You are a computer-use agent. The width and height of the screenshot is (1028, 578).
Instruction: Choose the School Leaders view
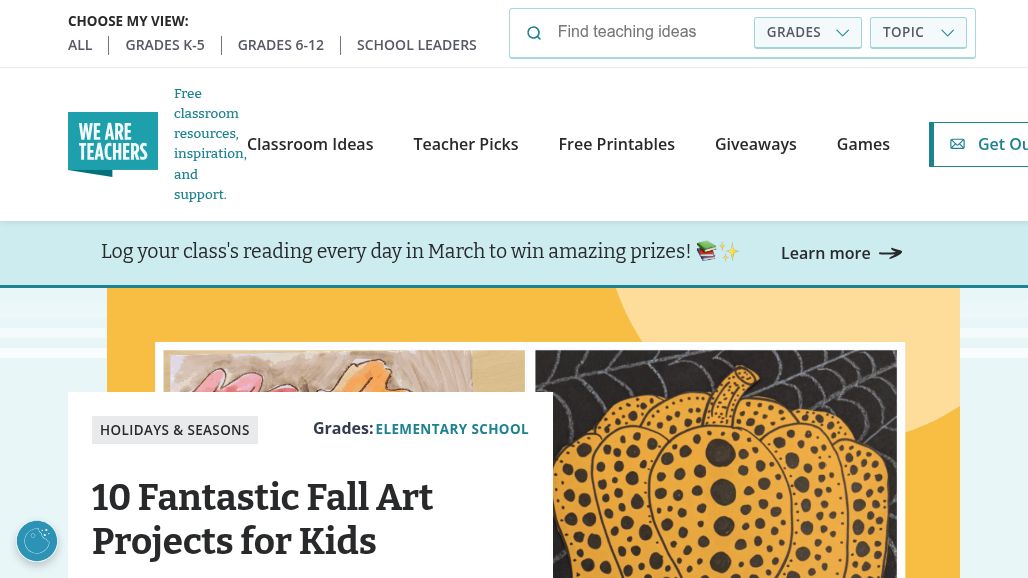[417, 45]
